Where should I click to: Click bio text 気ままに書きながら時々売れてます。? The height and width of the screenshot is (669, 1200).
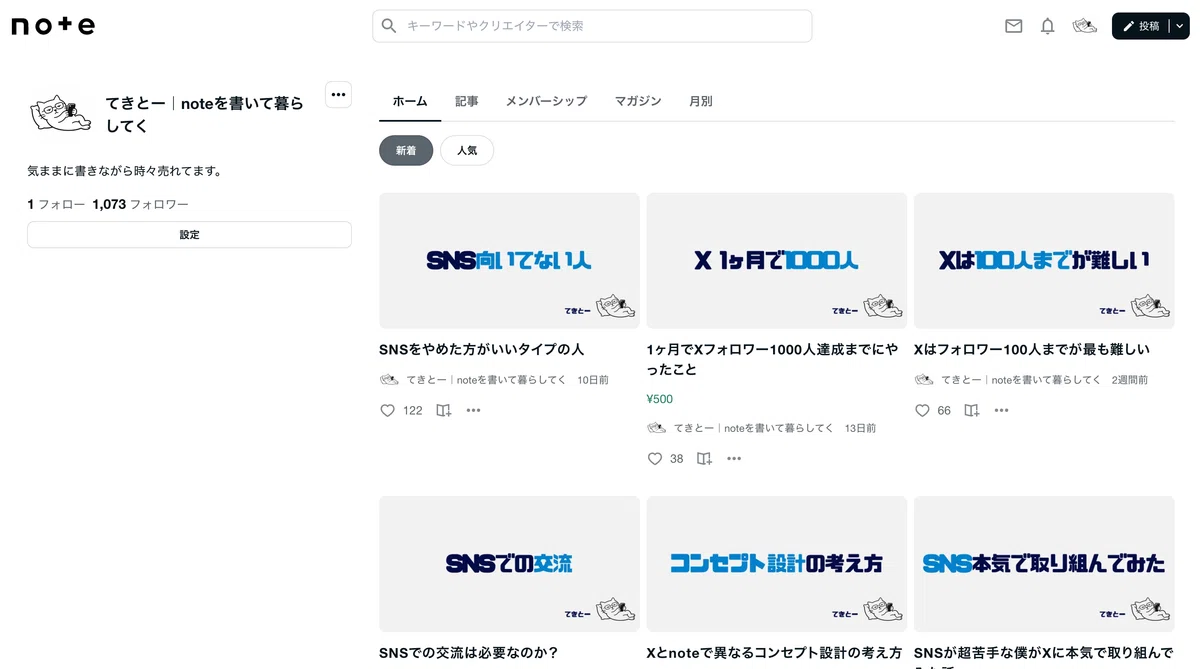point(125,171)
